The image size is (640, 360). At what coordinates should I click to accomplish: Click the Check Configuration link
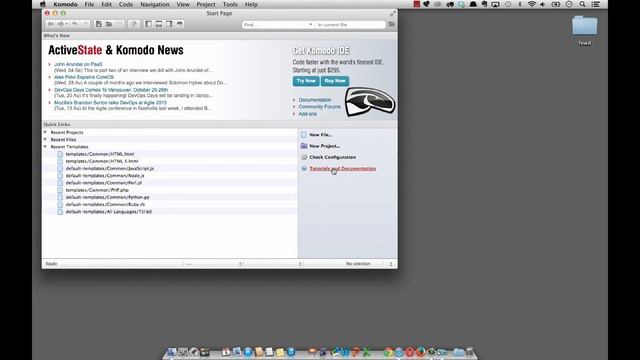pyautogui.click(x=333, y=157)
